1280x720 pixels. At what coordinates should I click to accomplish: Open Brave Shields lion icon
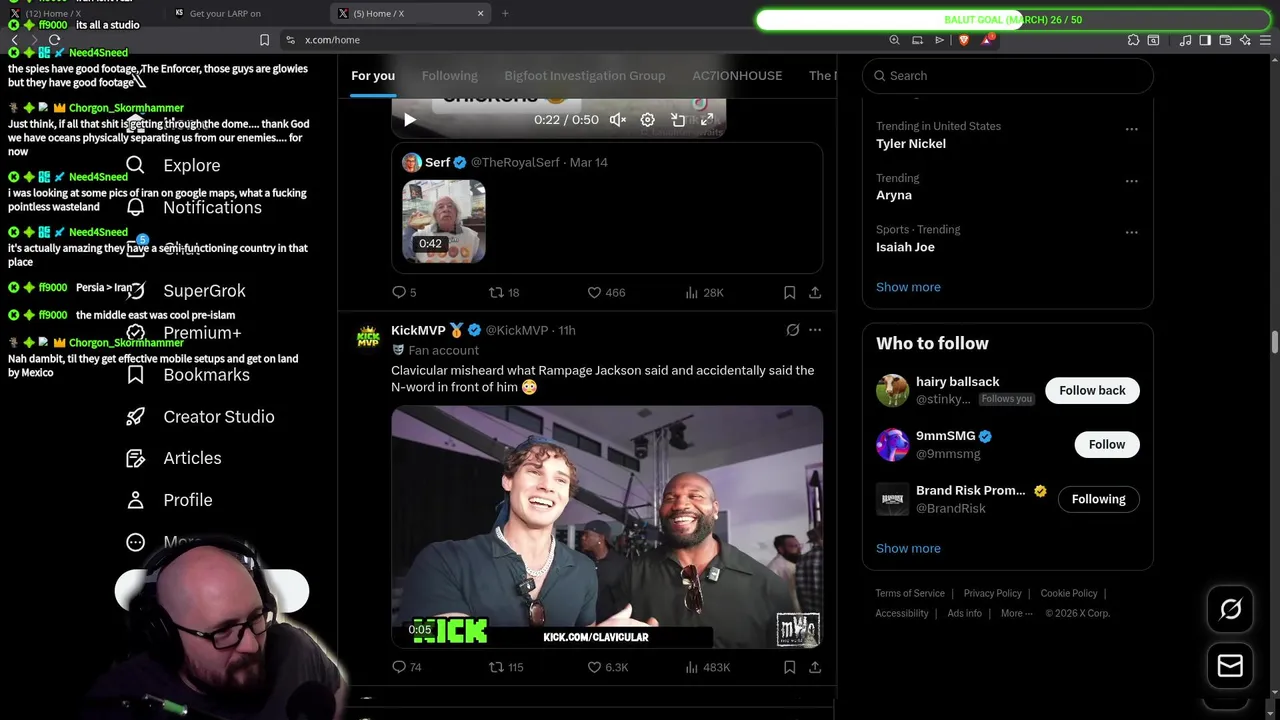(x=964, y=40)
